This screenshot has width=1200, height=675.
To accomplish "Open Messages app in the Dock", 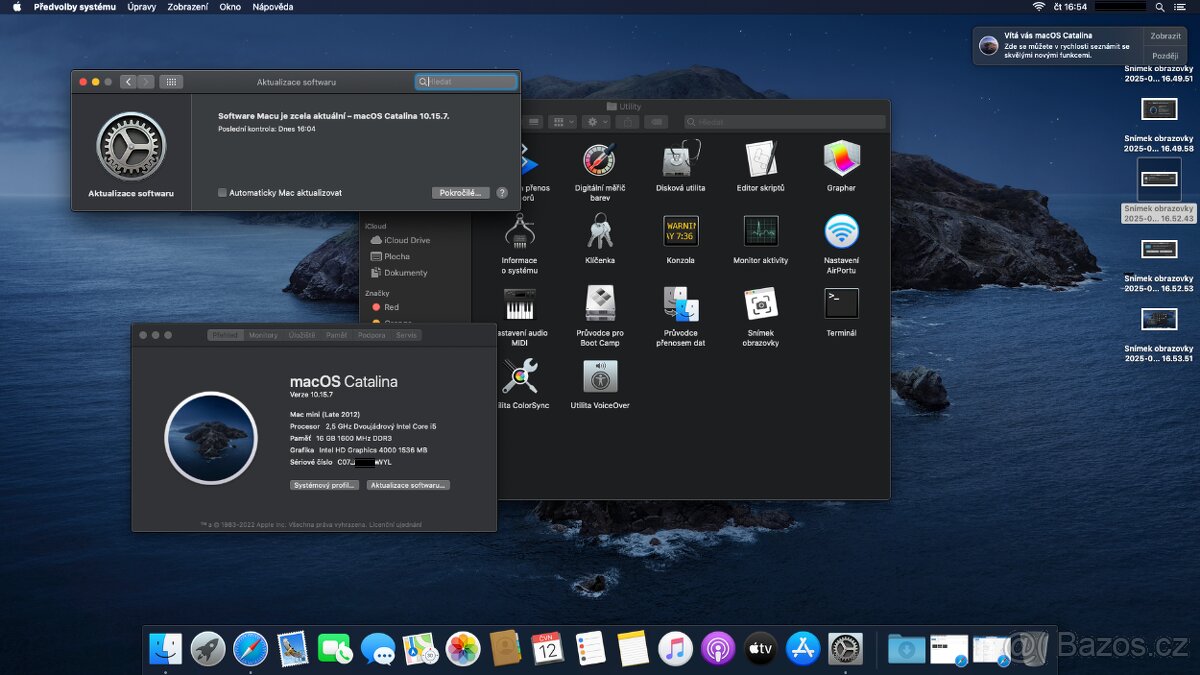I will [x=378, y=649].
